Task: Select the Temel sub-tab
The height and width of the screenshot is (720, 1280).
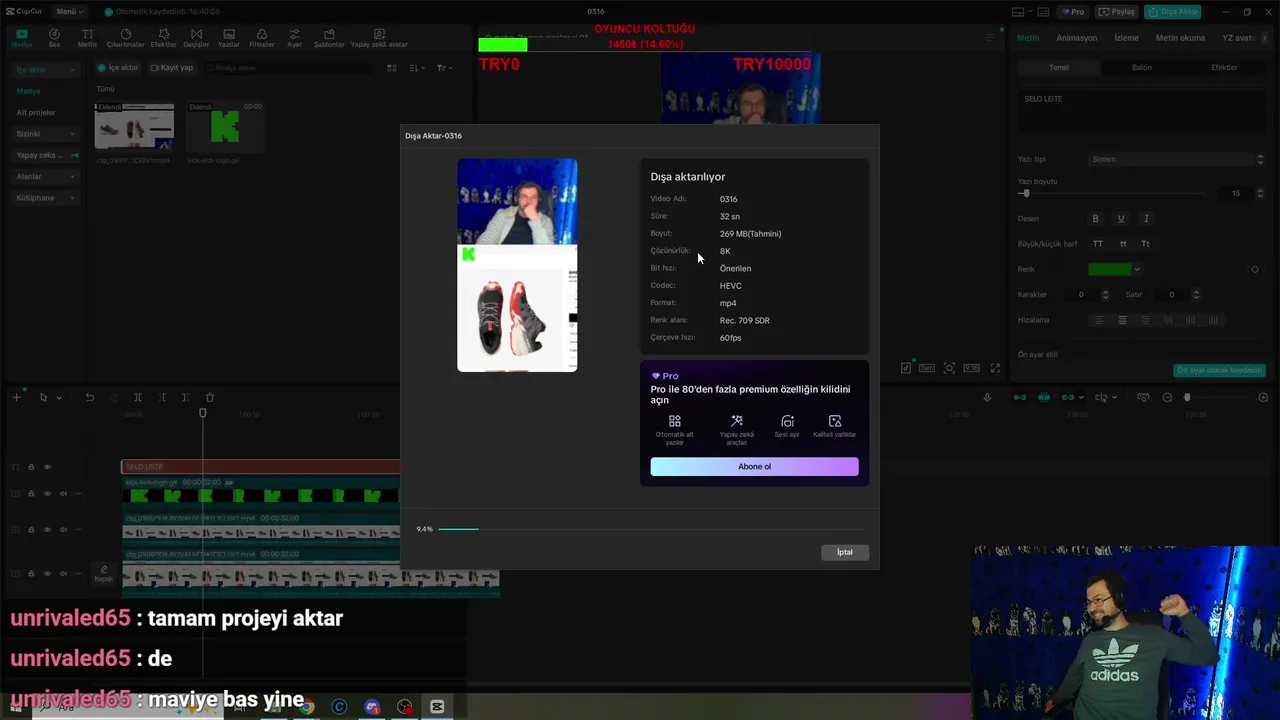Action: 1059,67
